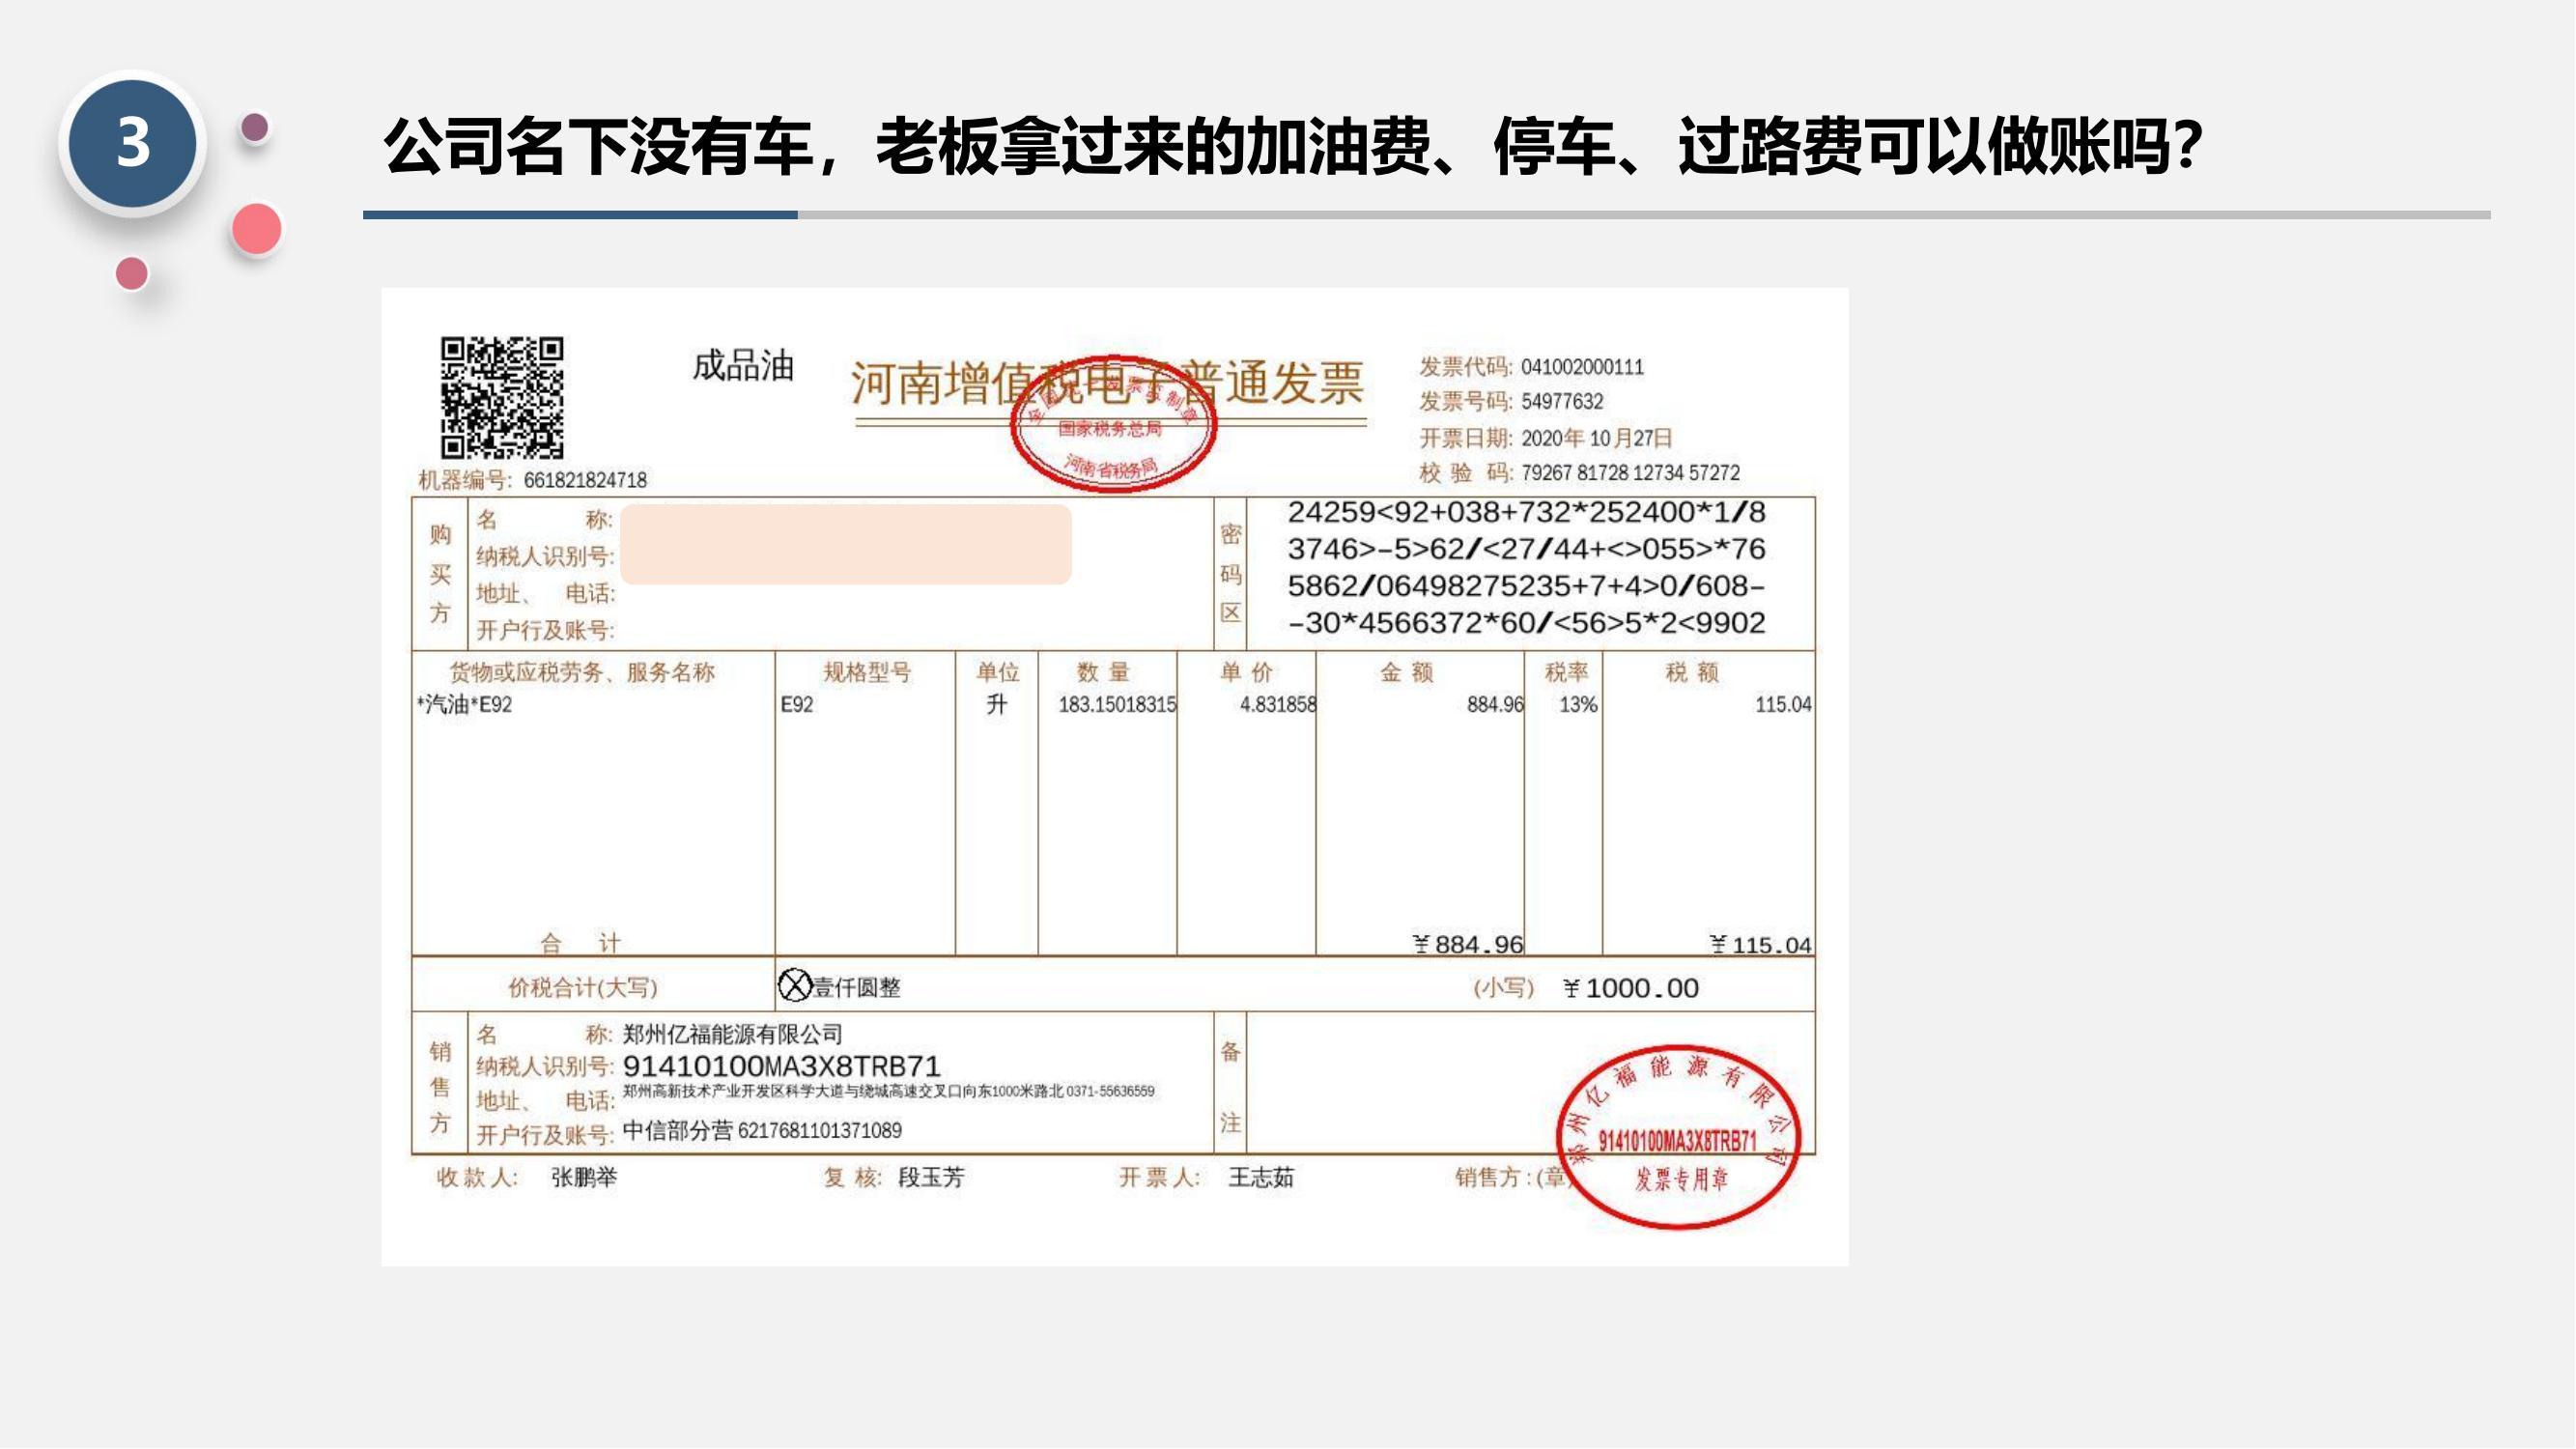Click the seller name 郑州亿福能源有限公司
Image resolution: width=2576 pixels, height=1449 pixels.
(x=732, y=1034)
